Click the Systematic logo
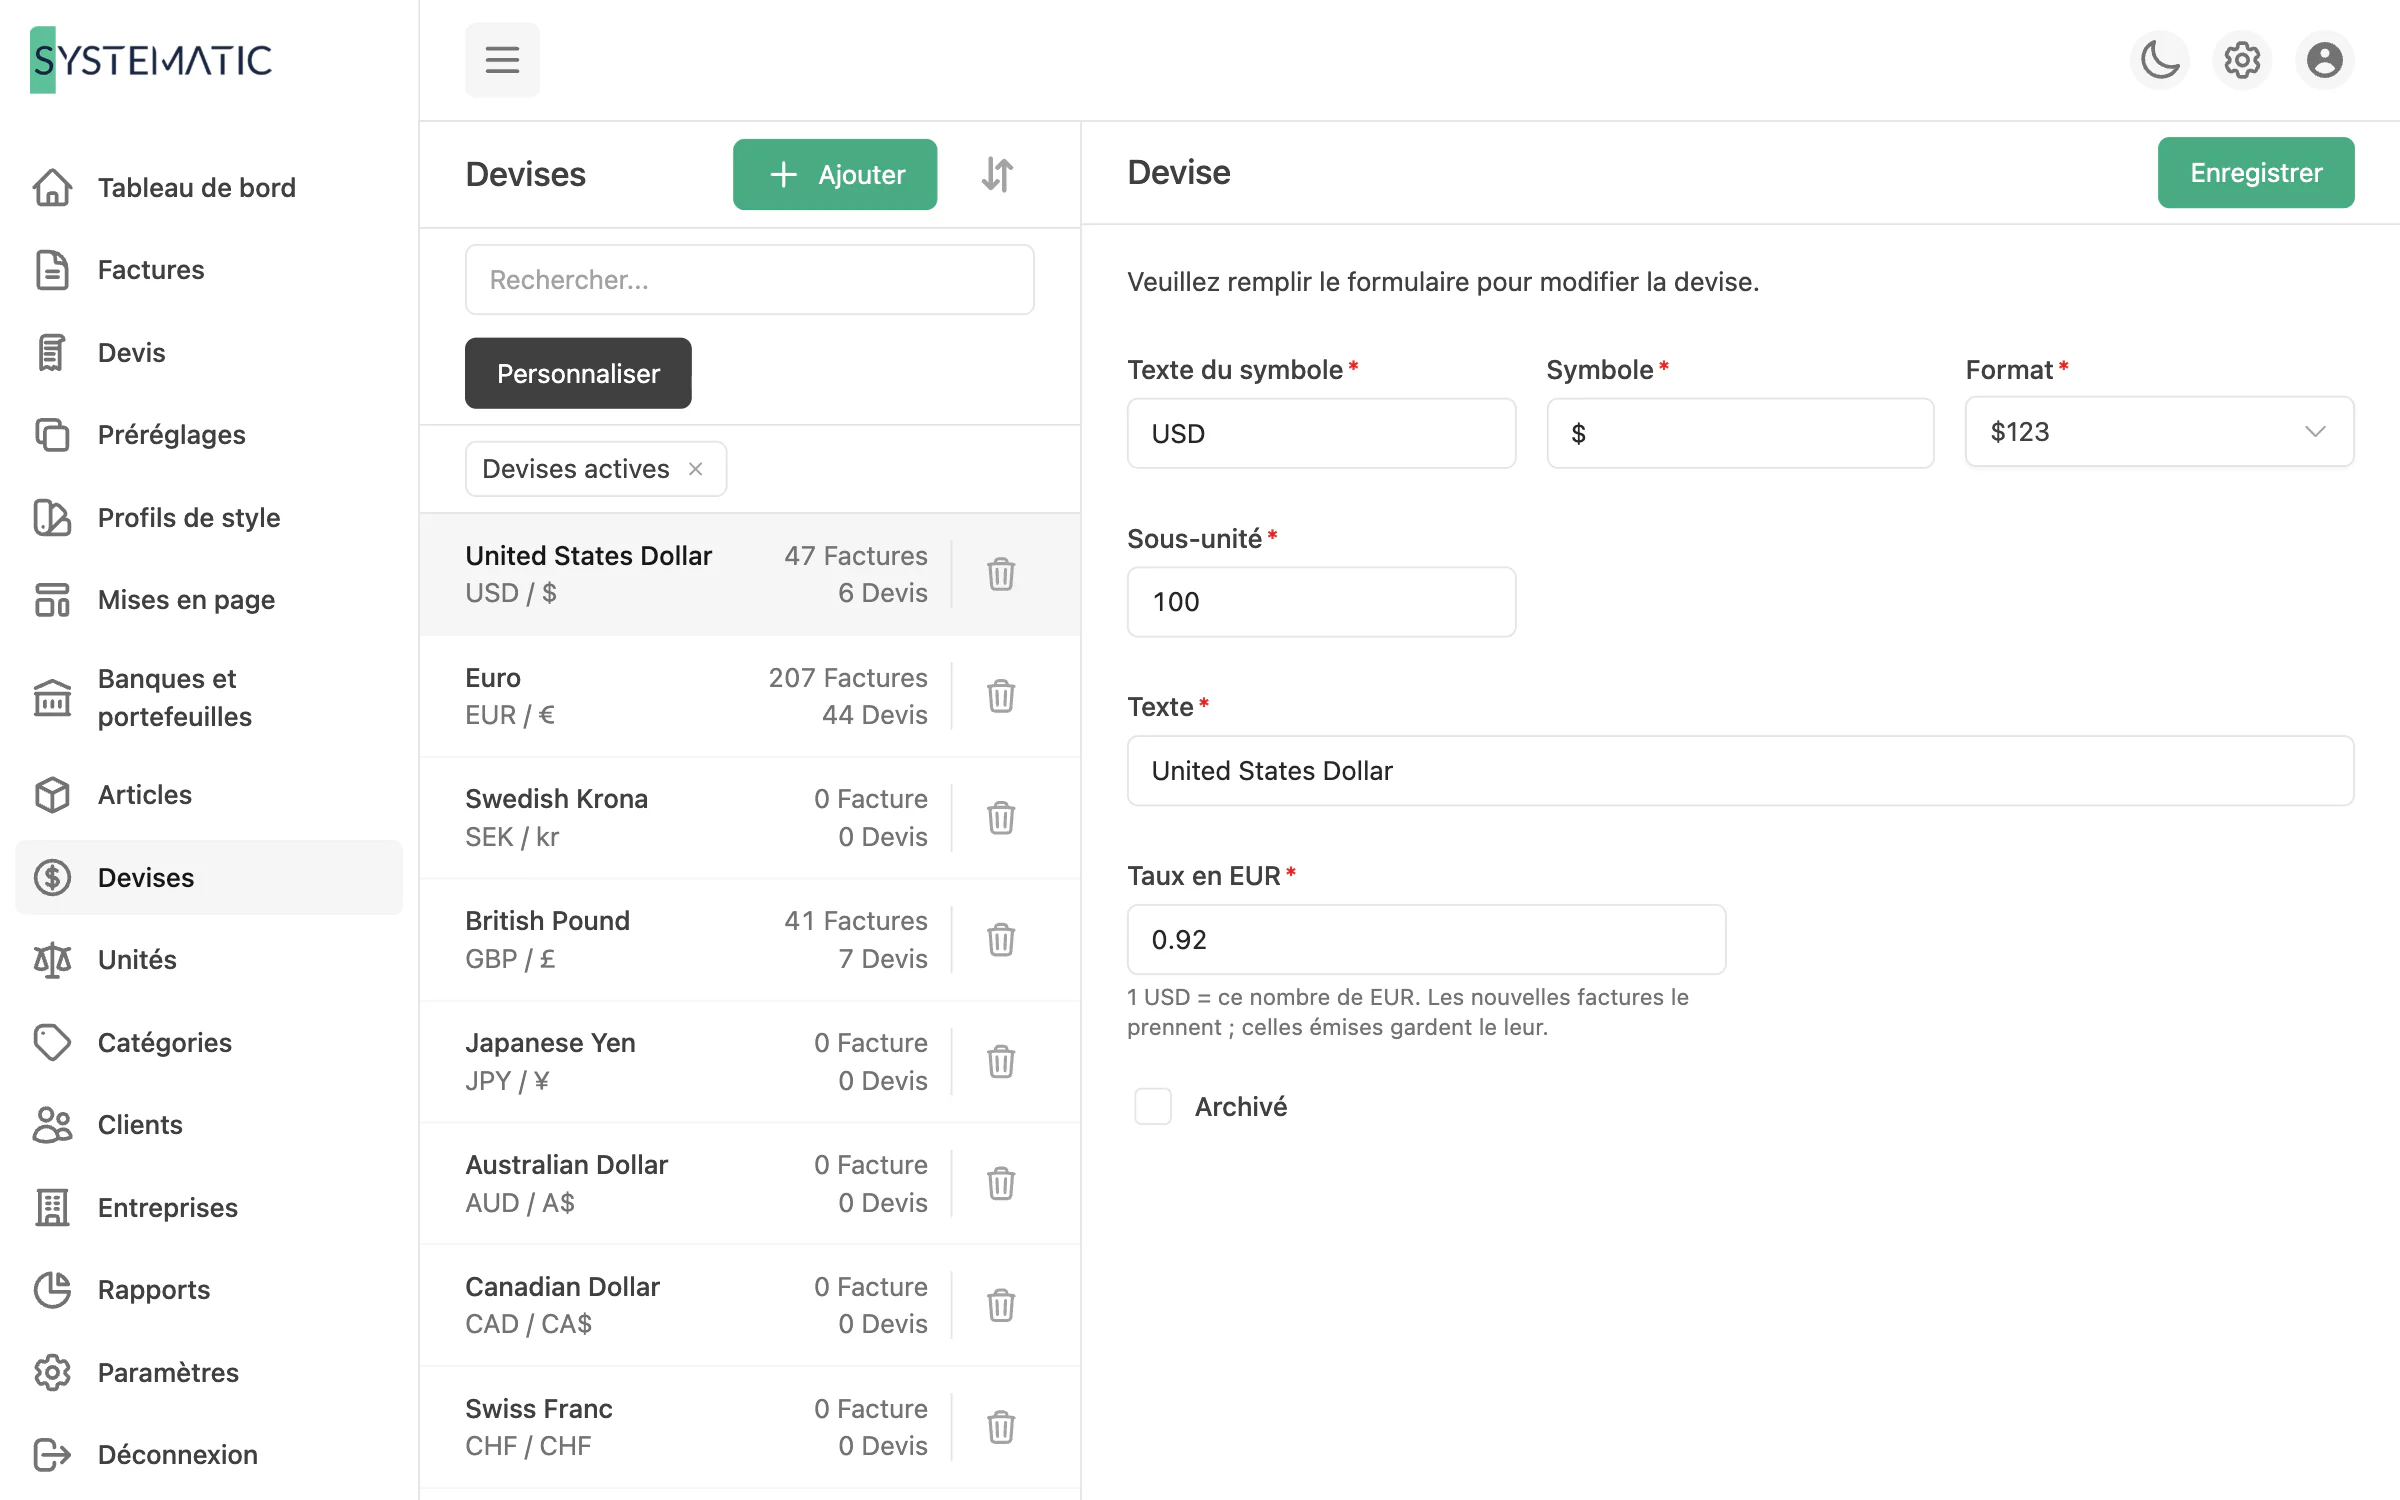Viewport: 2400px width, 1500px height. pyautogui.click(x=151, y=60)
